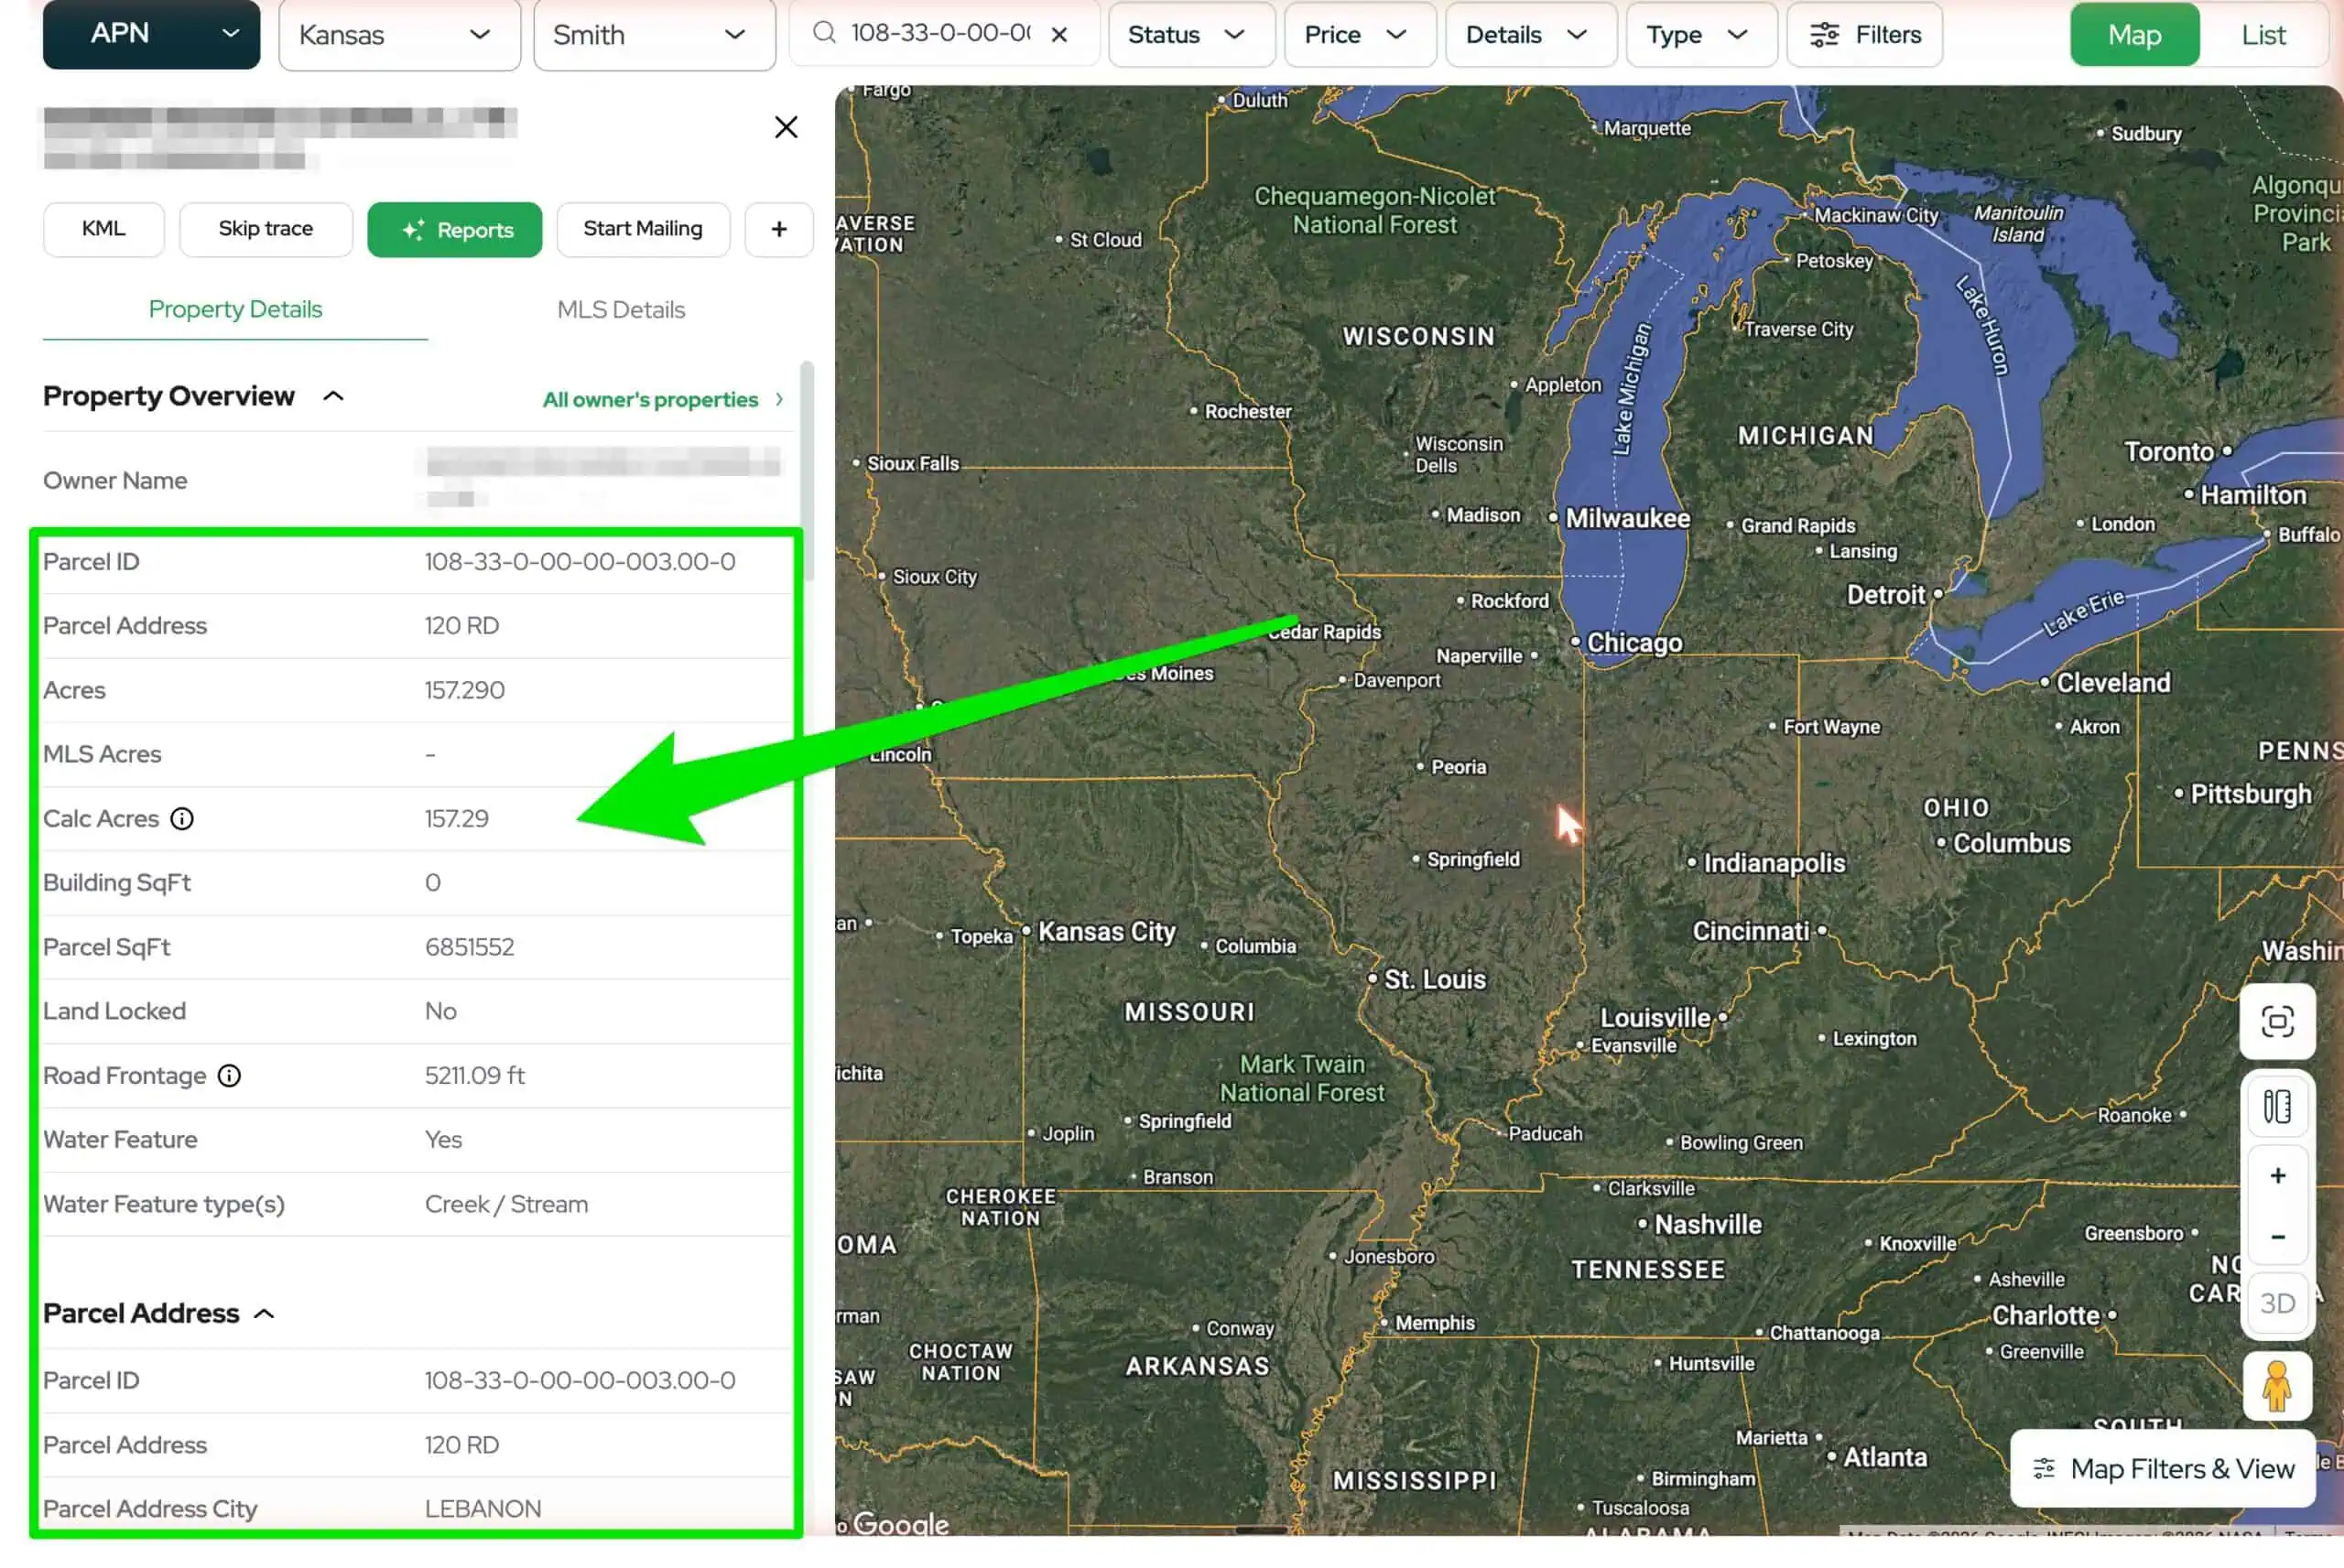Screen dimensions: 2344x1568
Task: Zoom out on the map
Action: click(x=2277, y=1238)
